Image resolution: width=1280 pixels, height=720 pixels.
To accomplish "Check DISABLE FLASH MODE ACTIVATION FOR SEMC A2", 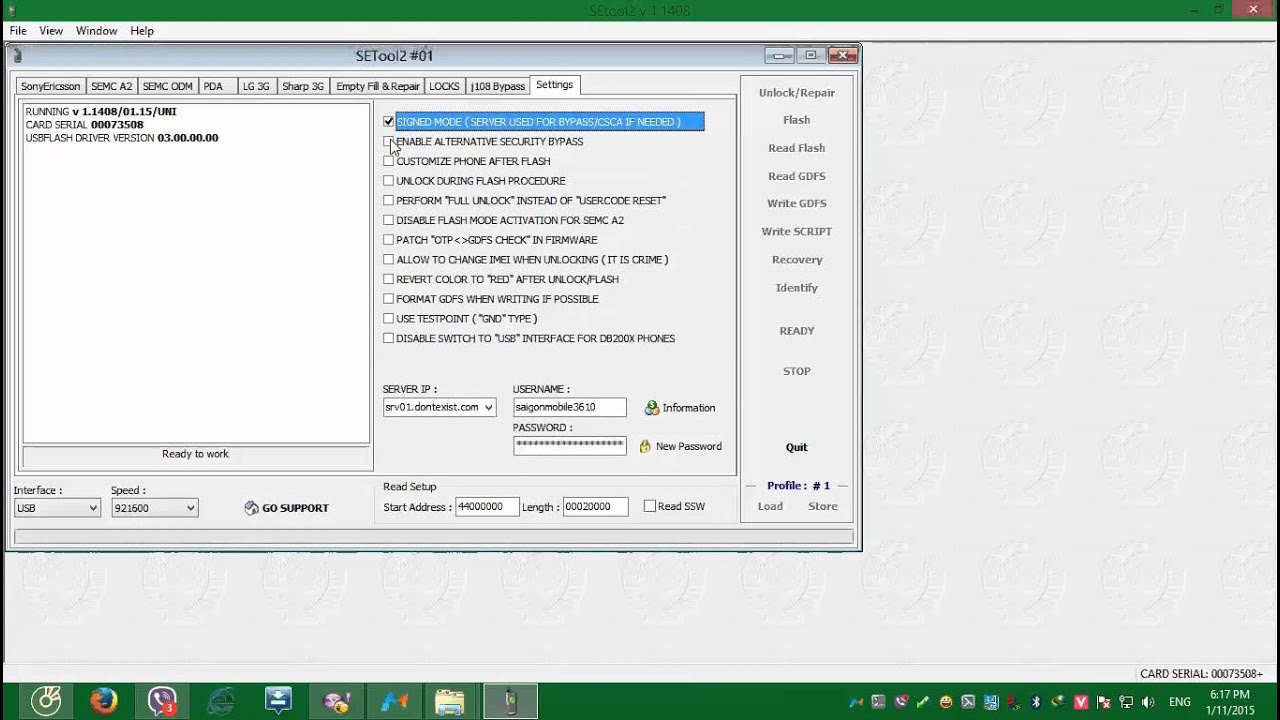I will click(389, 220).
